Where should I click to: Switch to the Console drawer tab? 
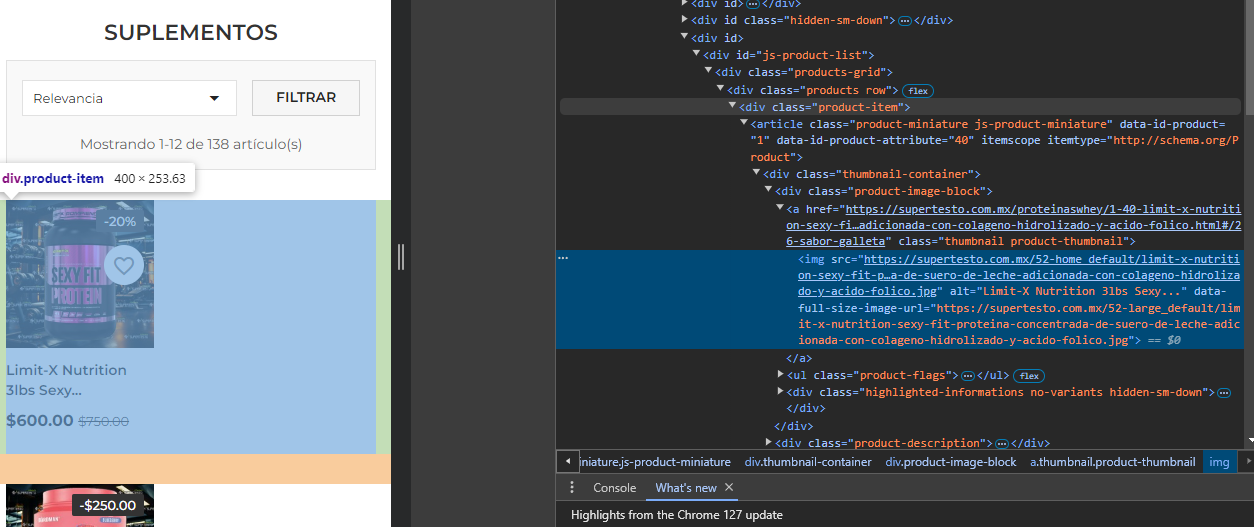point(615,488)
